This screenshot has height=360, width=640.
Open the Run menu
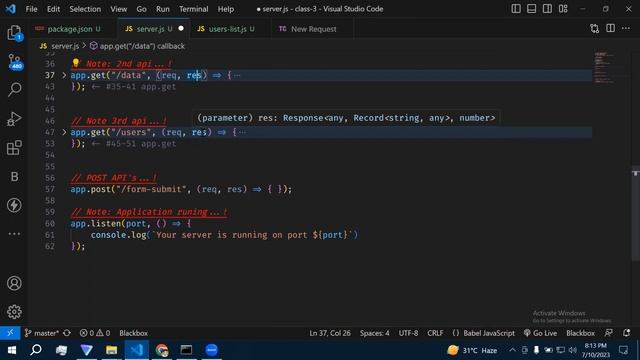162,9
